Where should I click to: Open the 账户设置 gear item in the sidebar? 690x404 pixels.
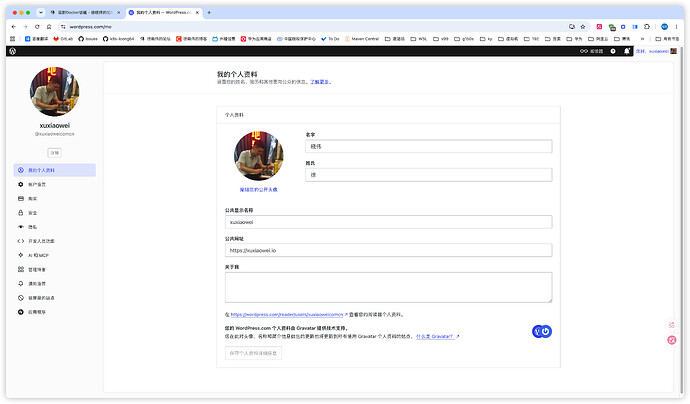click(55, 184)
